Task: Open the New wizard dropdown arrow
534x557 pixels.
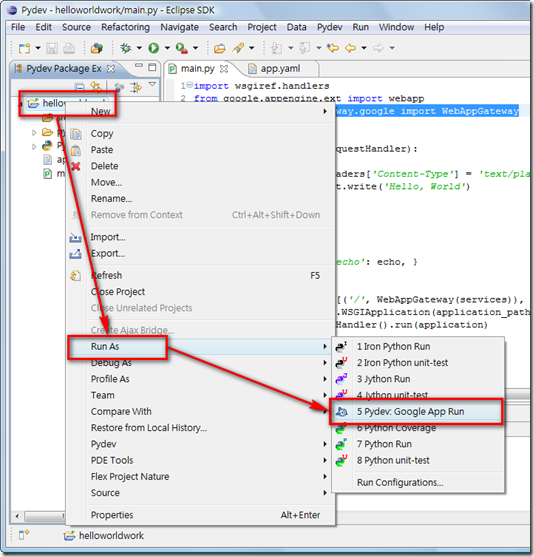Action: point(38,48)
